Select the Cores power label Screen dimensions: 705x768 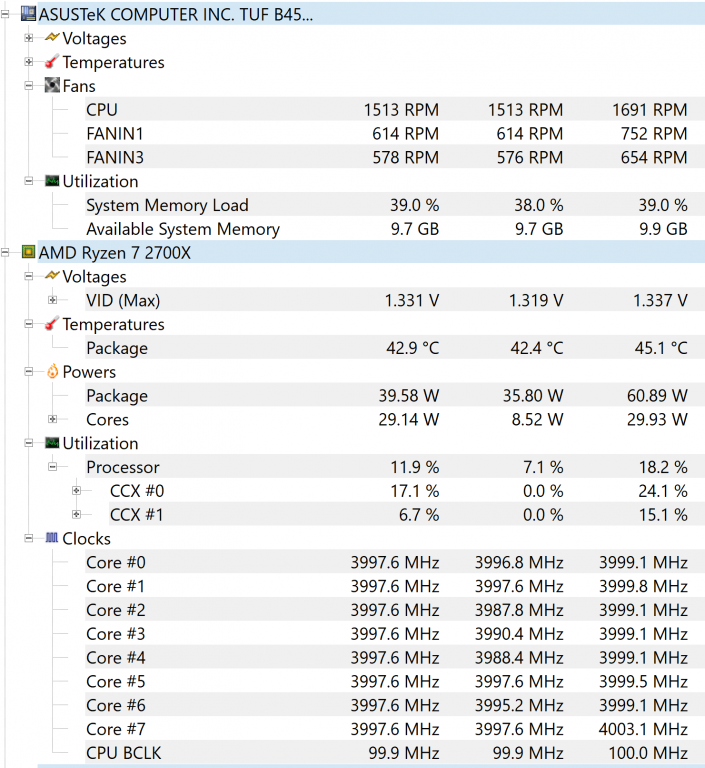(107, 419)
